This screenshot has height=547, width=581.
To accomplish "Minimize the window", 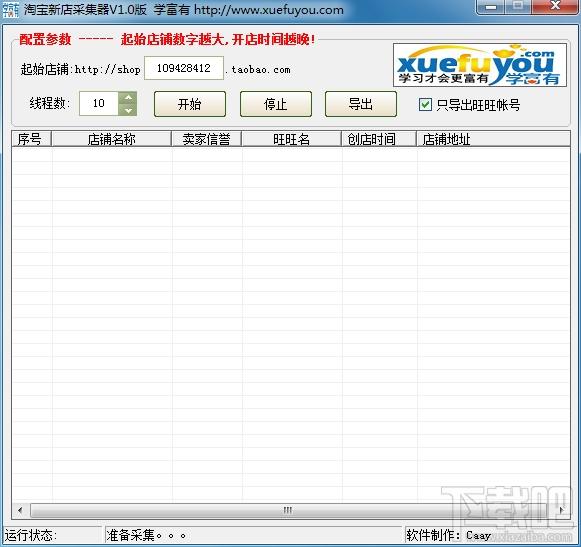I will point(491,7).
